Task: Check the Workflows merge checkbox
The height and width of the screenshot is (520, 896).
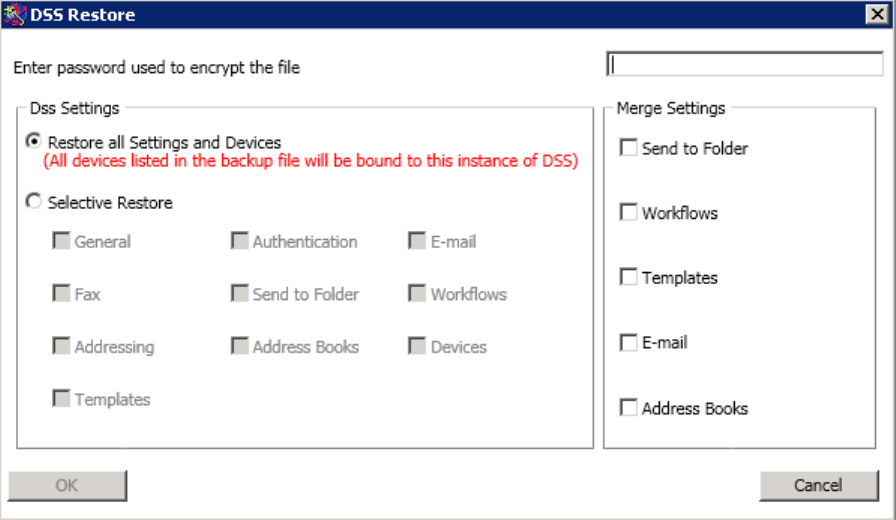Action: [x=629, y=213]
